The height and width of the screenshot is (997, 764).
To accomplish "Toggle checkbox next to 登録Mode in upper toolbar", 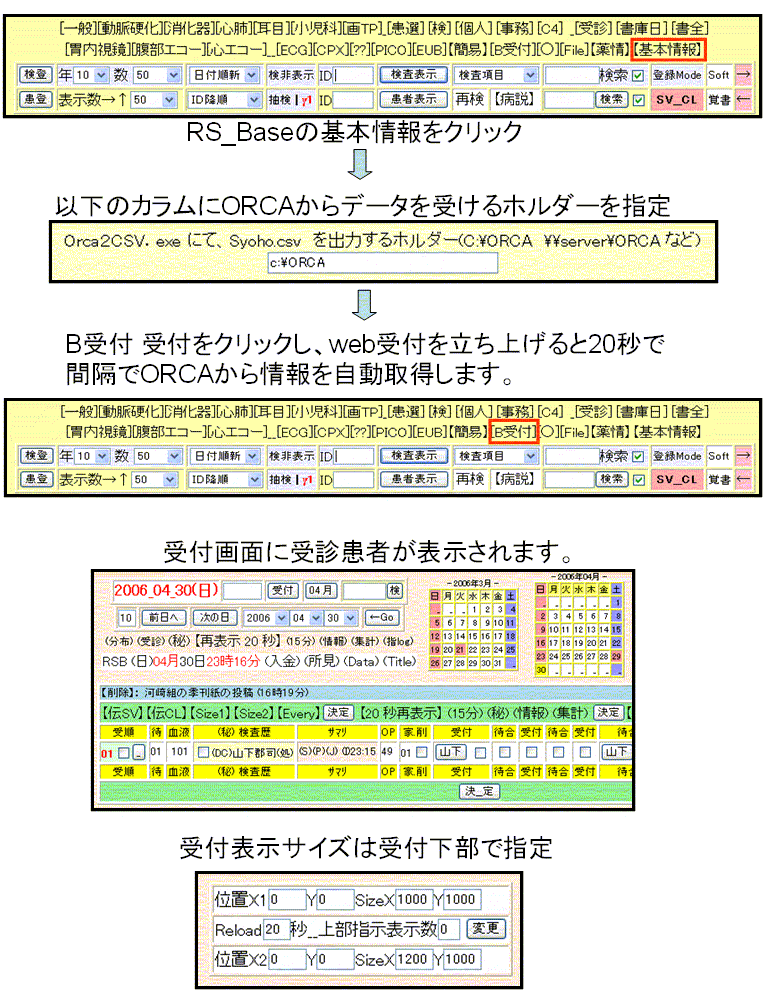I will pos(638,75).
